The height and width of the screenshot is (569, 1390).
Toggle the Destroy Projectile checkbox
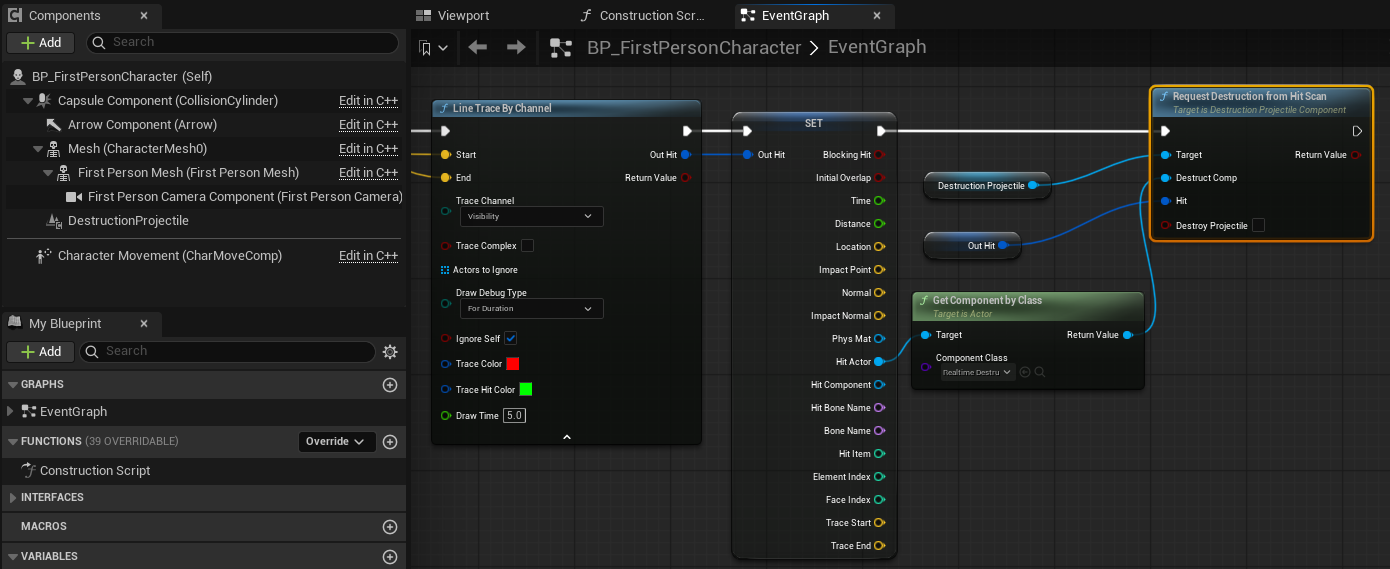[x=1258, y=226]
